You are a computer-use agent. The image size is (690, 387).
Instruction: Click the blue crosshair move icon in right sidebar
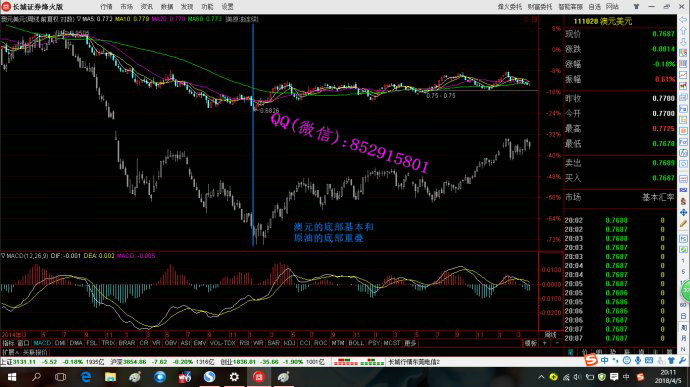683,213
